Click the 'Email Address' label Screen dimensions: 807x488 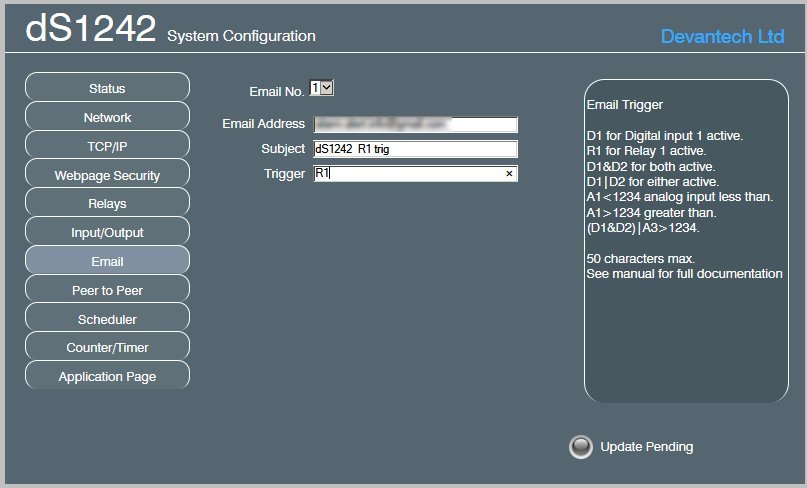[x=263, y=124]
